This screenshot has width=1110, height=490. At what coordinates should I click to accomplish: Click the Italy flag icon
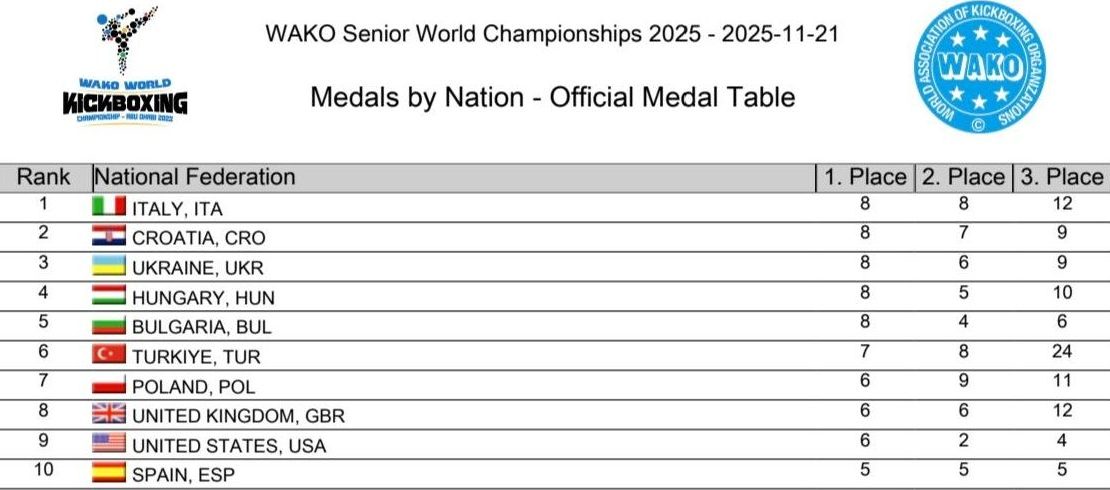tap(109, 206)
